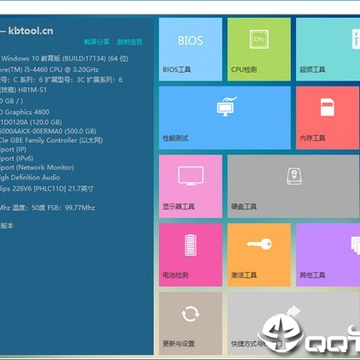Open the CPU检测 tile
The width and height of the screenshot is (360, 360).
259,49
